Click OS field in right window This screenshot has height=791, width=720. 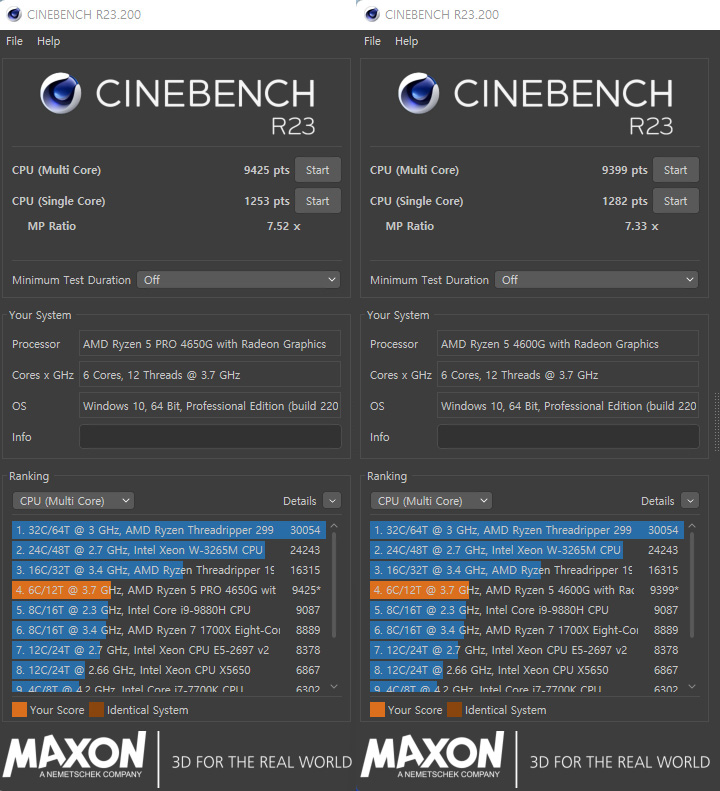coord(568,406)
